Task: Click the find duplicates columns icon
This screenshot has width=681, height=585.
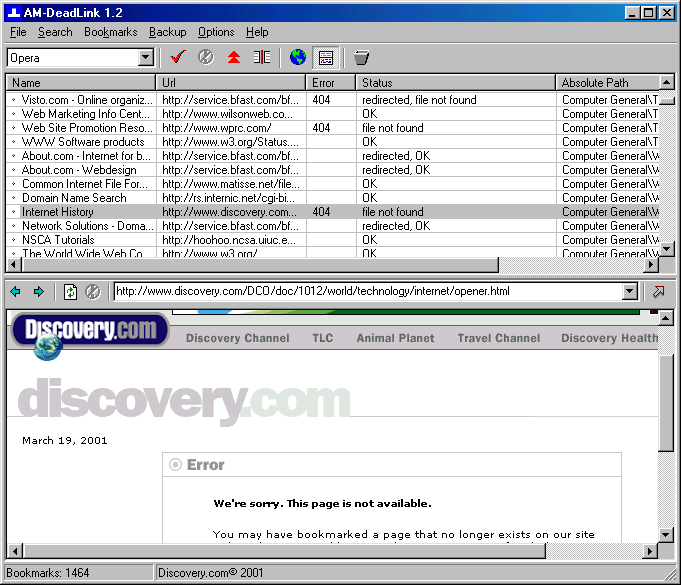Action: coord(262,57)
